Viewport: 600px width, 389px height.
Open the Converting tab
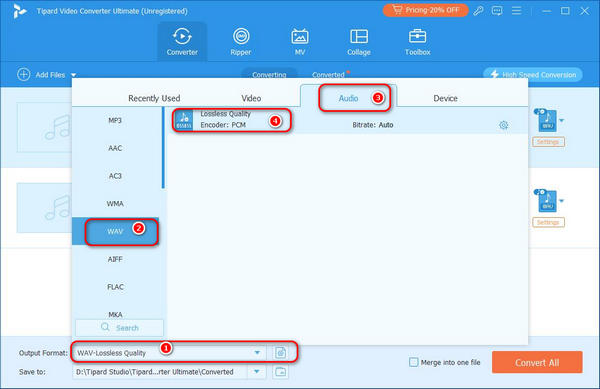tap(269, 75)
